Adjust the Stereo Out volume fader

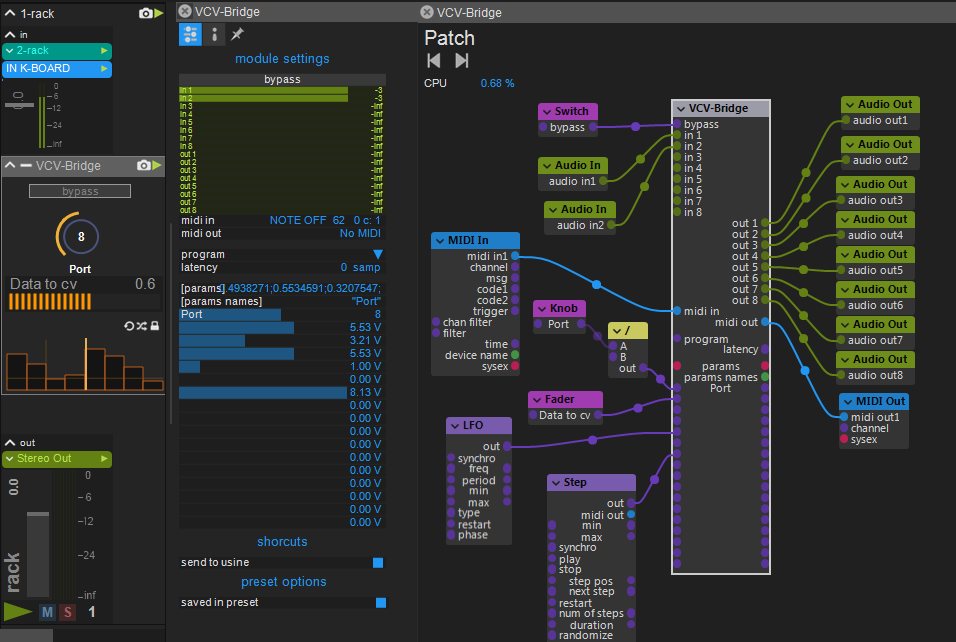coord(38,515)
